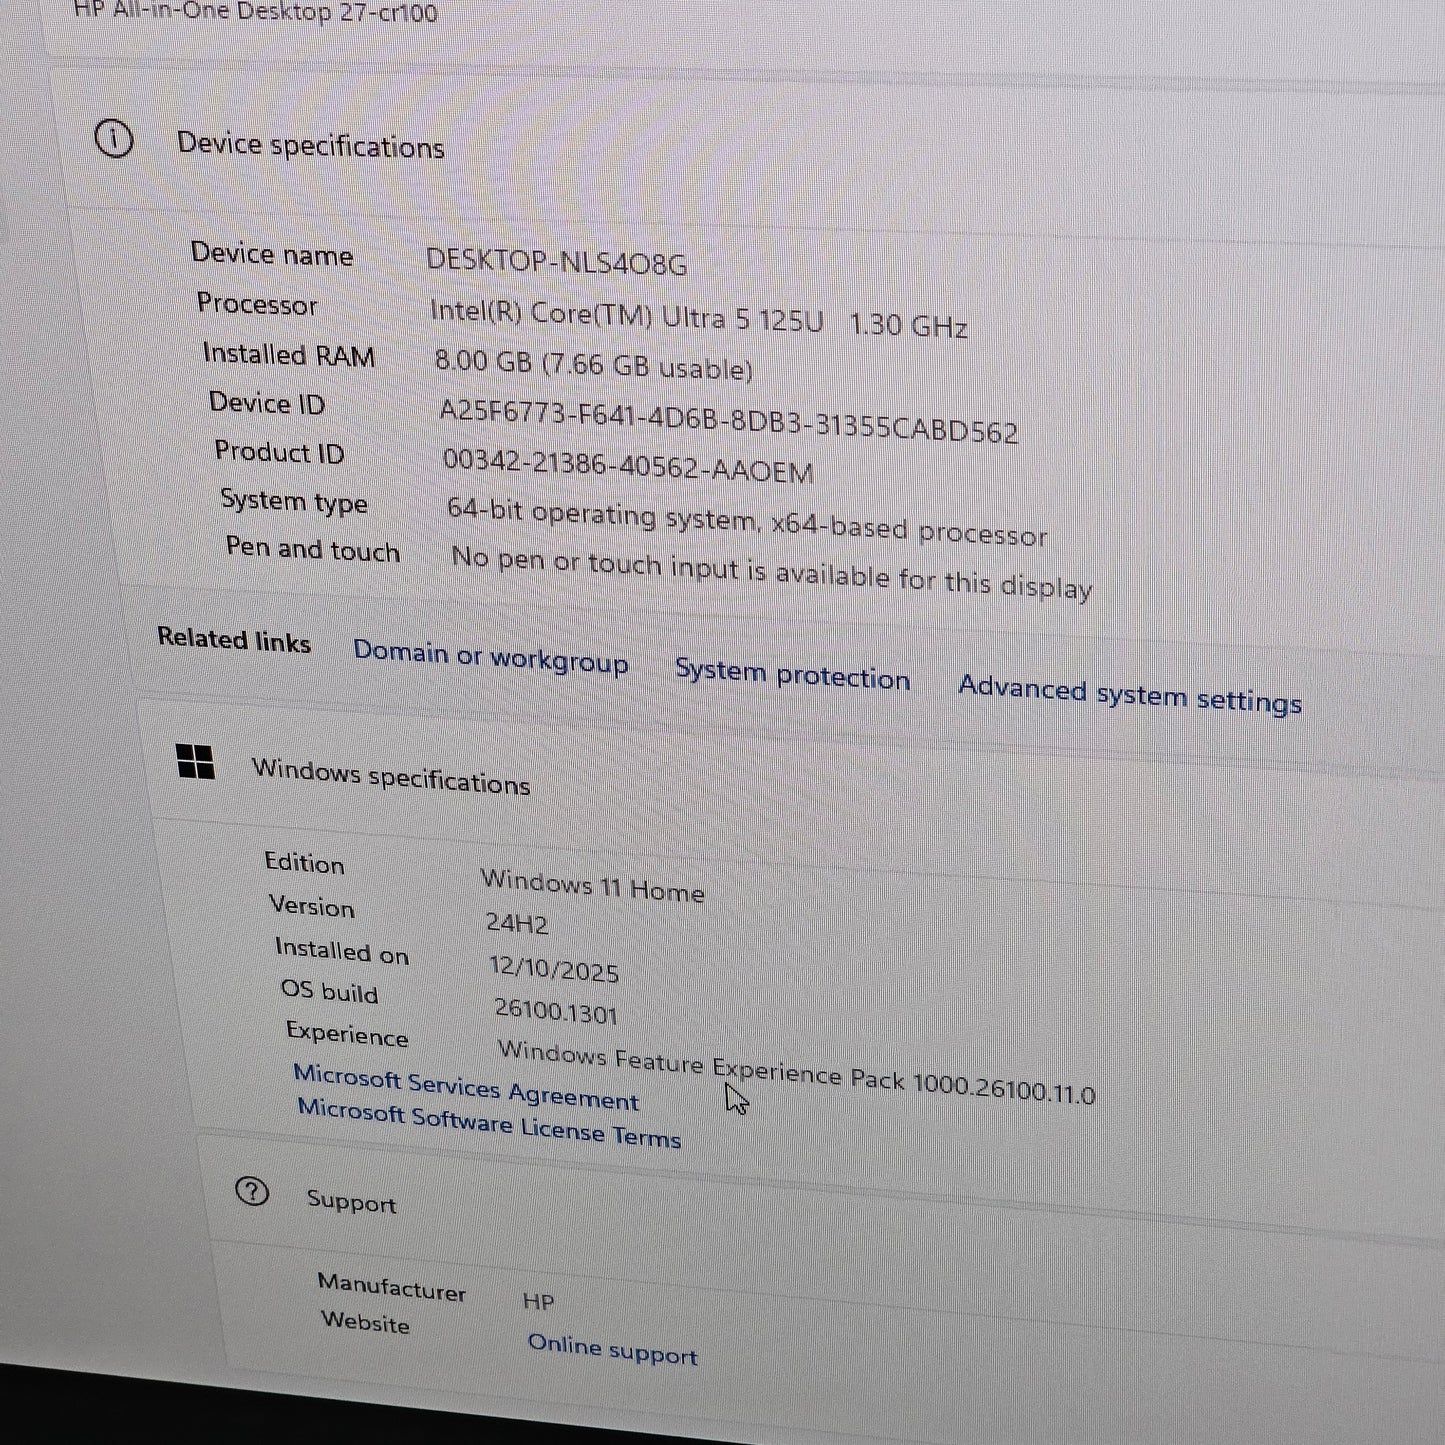Expand the Support section
The width and height of the screenshot is (1445, 1445).
[350, 1200]
